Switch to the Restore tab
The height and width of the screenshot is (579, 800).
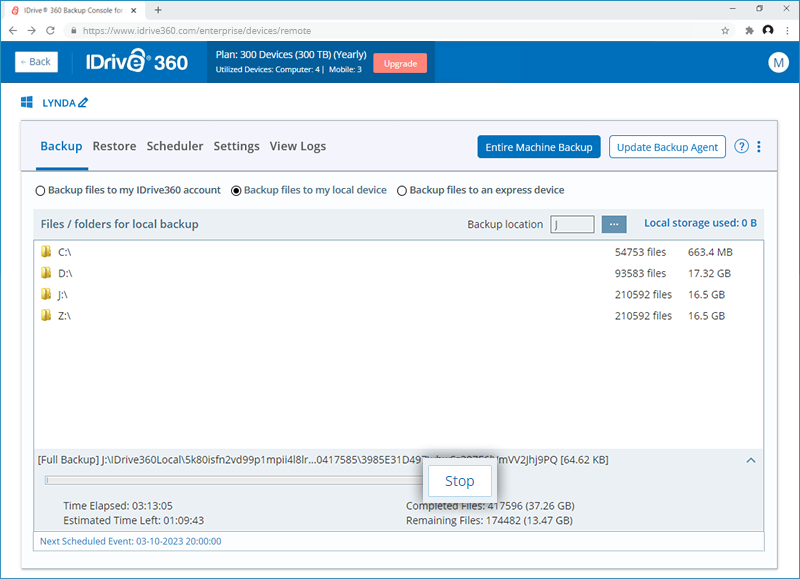coord(114,146)
